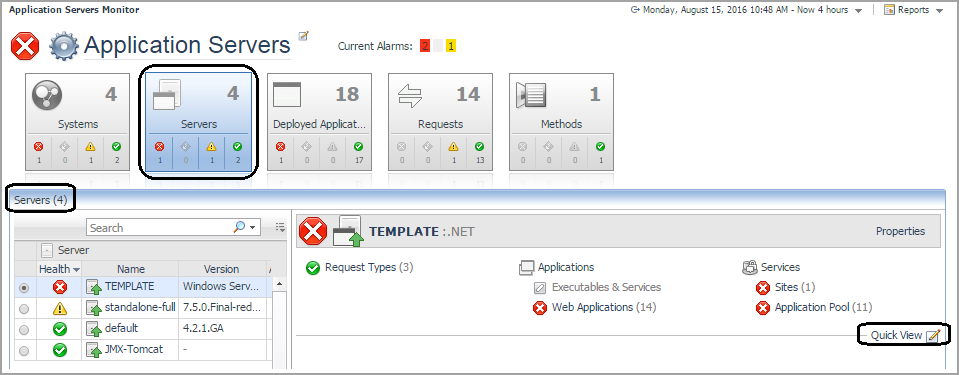This screenshot has height=375, width=959.
Task: Click the Web Applications critical status icon
Action: click(x=539, y=308)
